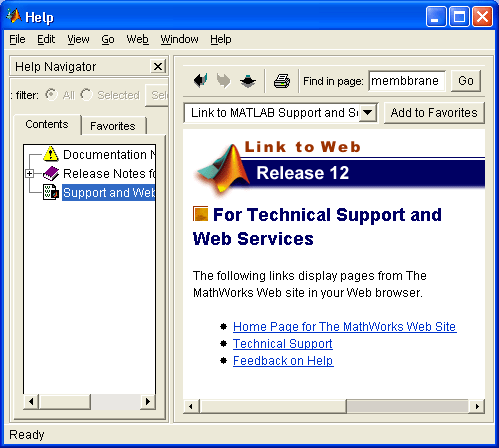The height and width of the screenshot is (448, 499).
Task: Open the Technical Support link
Action: click(283, 344)
